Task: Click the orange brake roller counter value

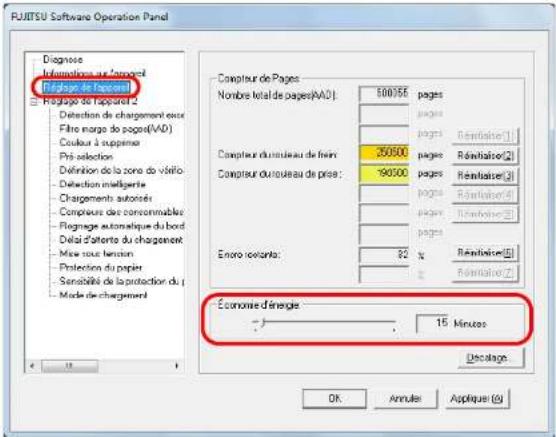Action: (384, 154)
